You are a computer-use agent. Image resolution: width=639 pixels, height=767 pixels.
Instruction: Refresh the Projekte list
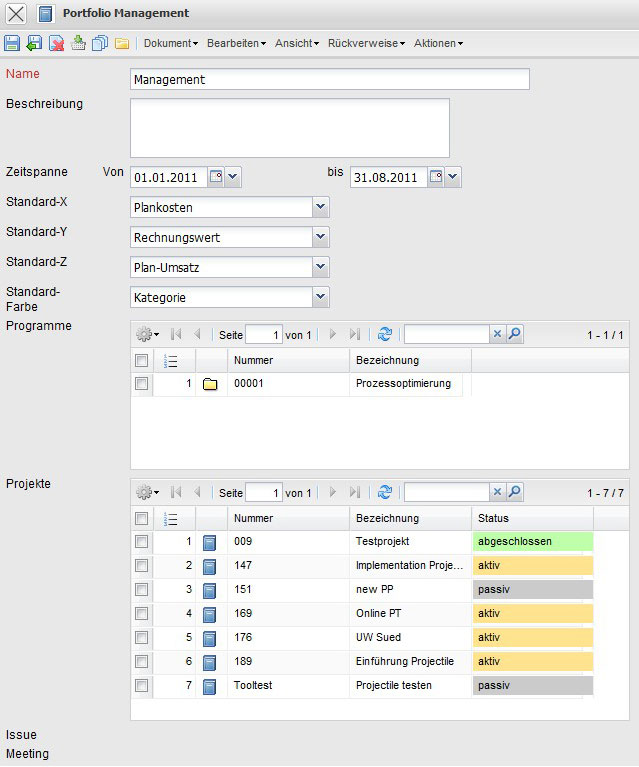(384, 492)
